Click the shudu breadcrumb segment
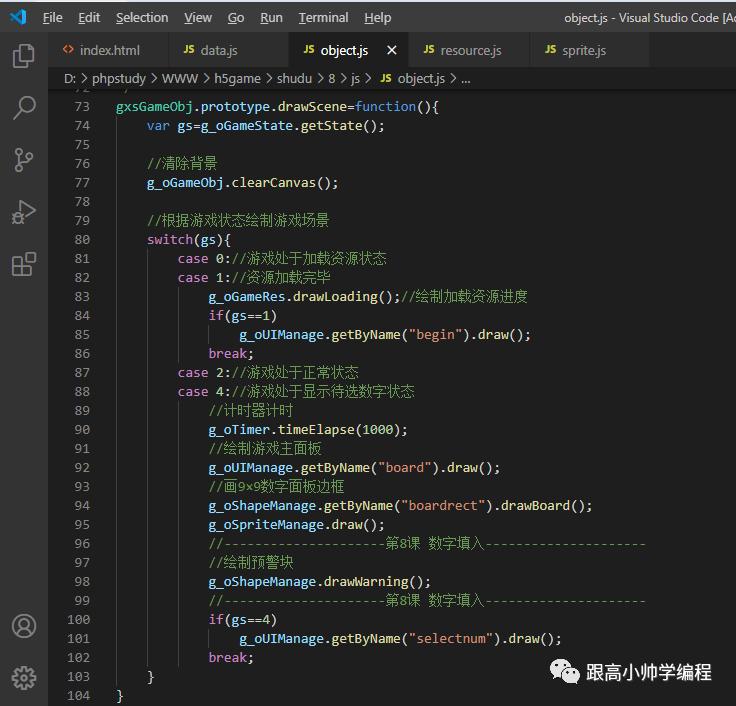The height and width of the screenshot is (706, 736). (x=294, y=78)
